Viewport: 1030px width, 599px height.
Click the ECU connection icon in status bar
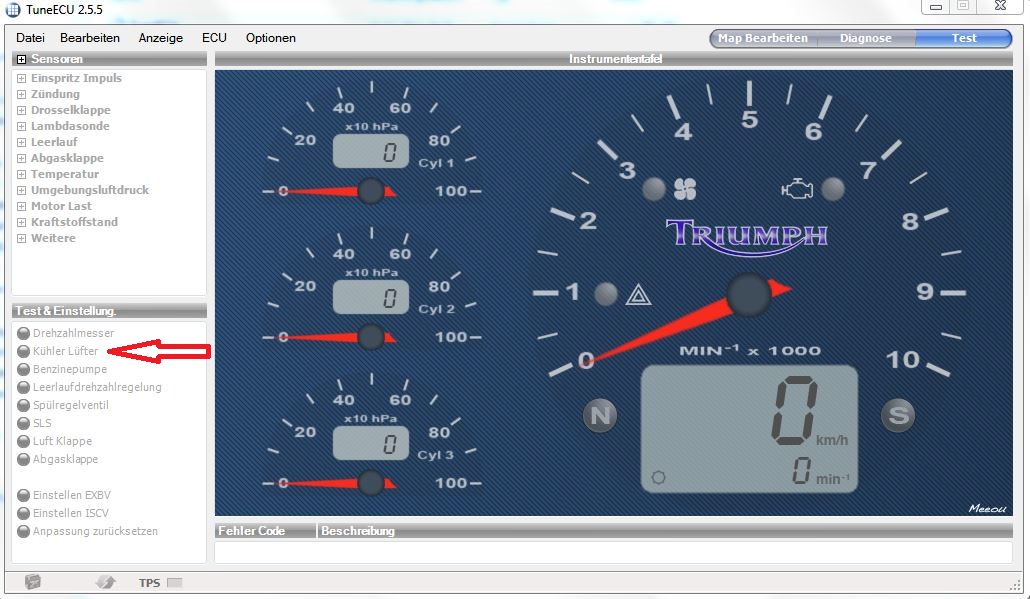pyautogui.click(x=33, y=582)
